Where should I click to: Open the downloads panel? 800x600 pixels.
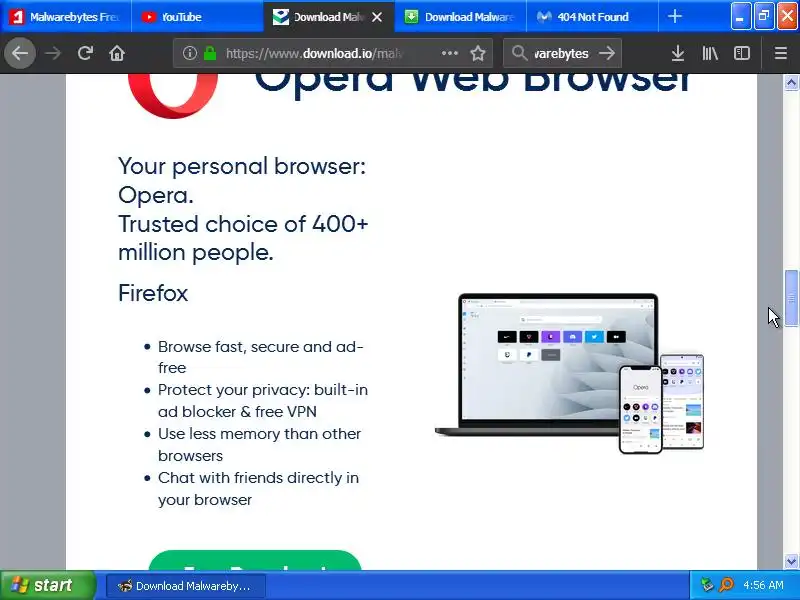[x=678, y=53]
